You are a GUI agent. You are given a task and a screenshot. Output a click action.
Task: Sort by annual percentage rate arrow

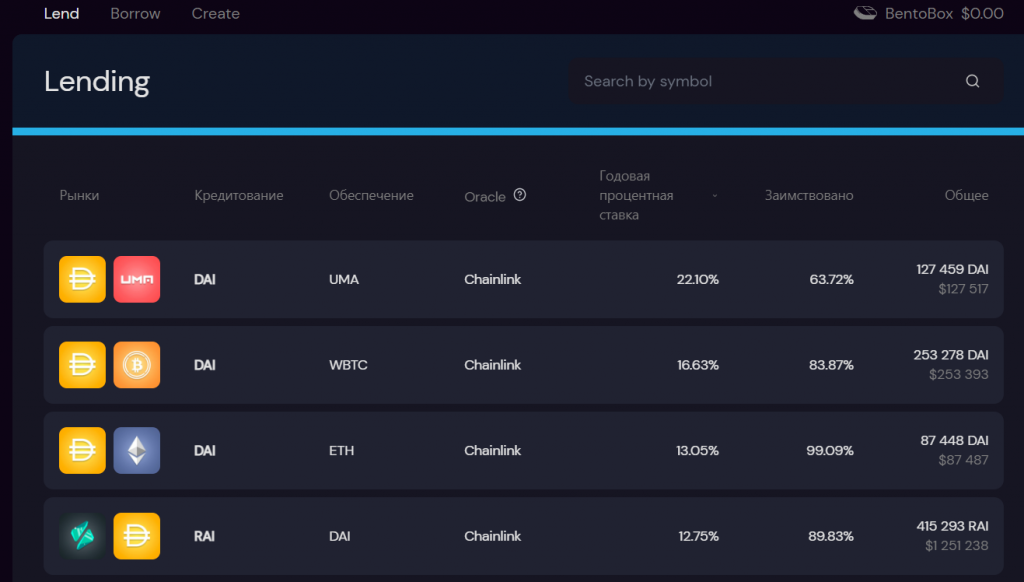[714, 196]
